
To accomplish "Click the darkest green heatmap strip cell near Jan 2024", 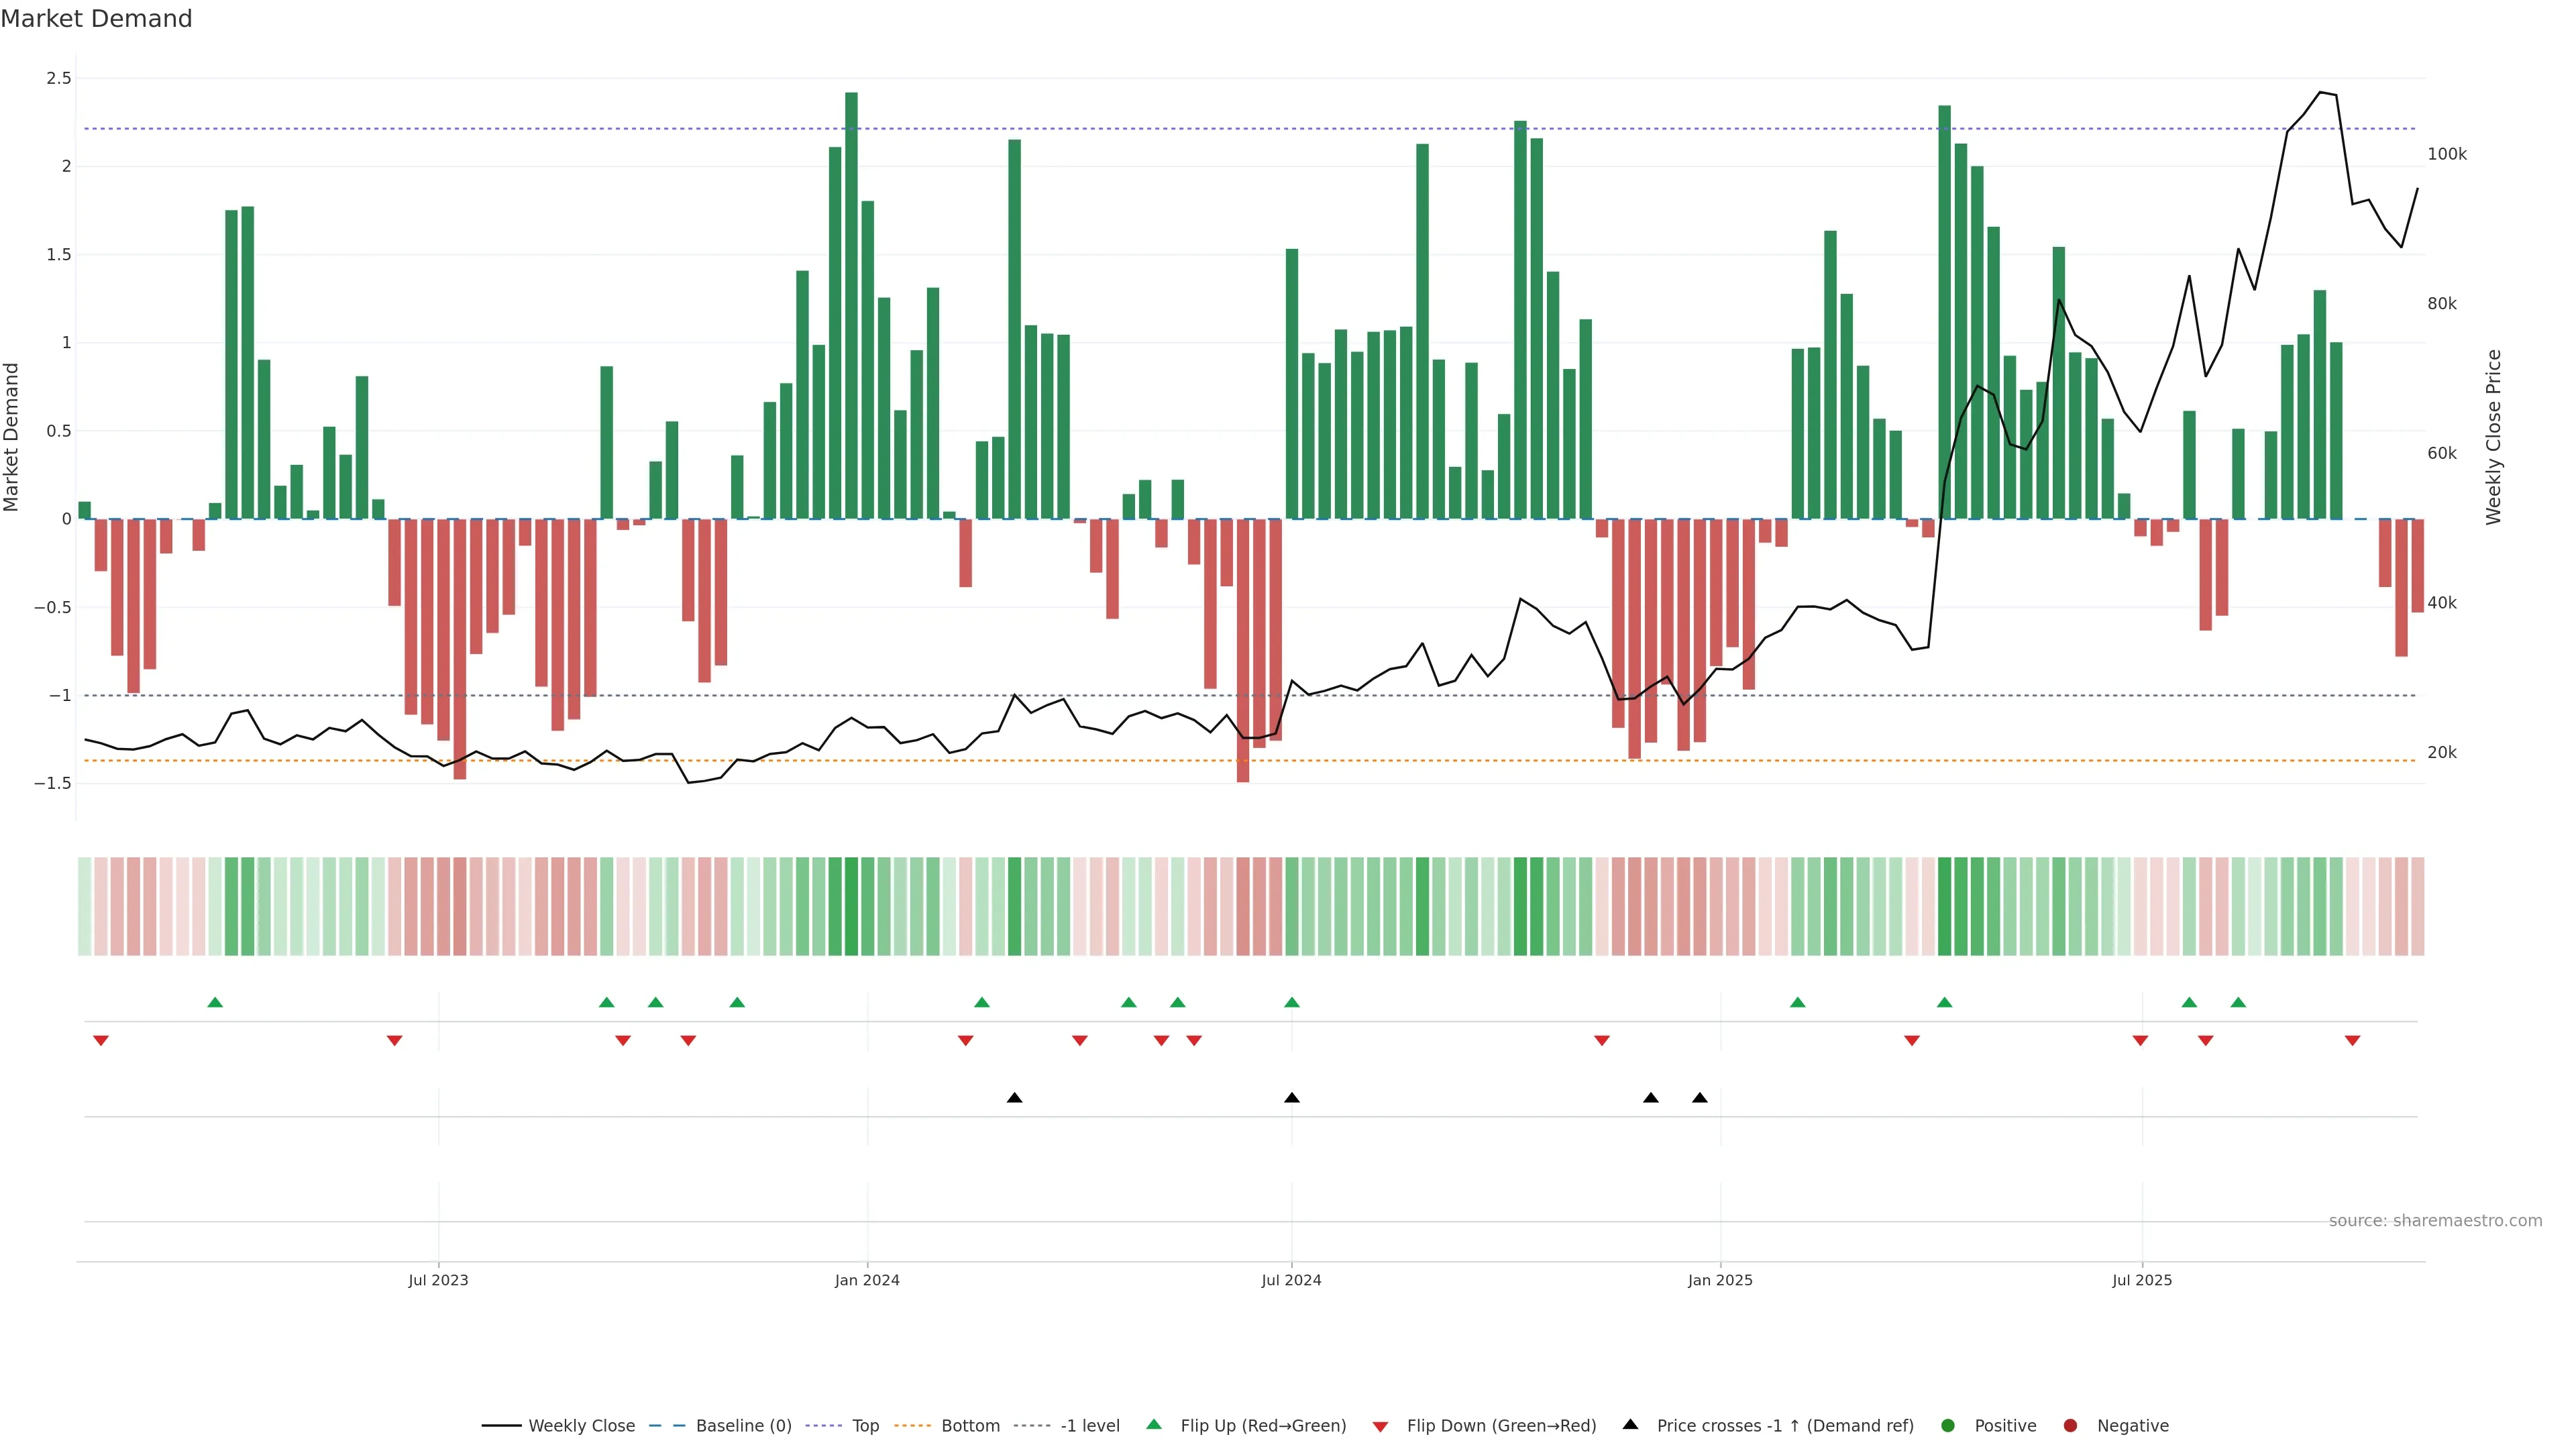I will (851, 906).
